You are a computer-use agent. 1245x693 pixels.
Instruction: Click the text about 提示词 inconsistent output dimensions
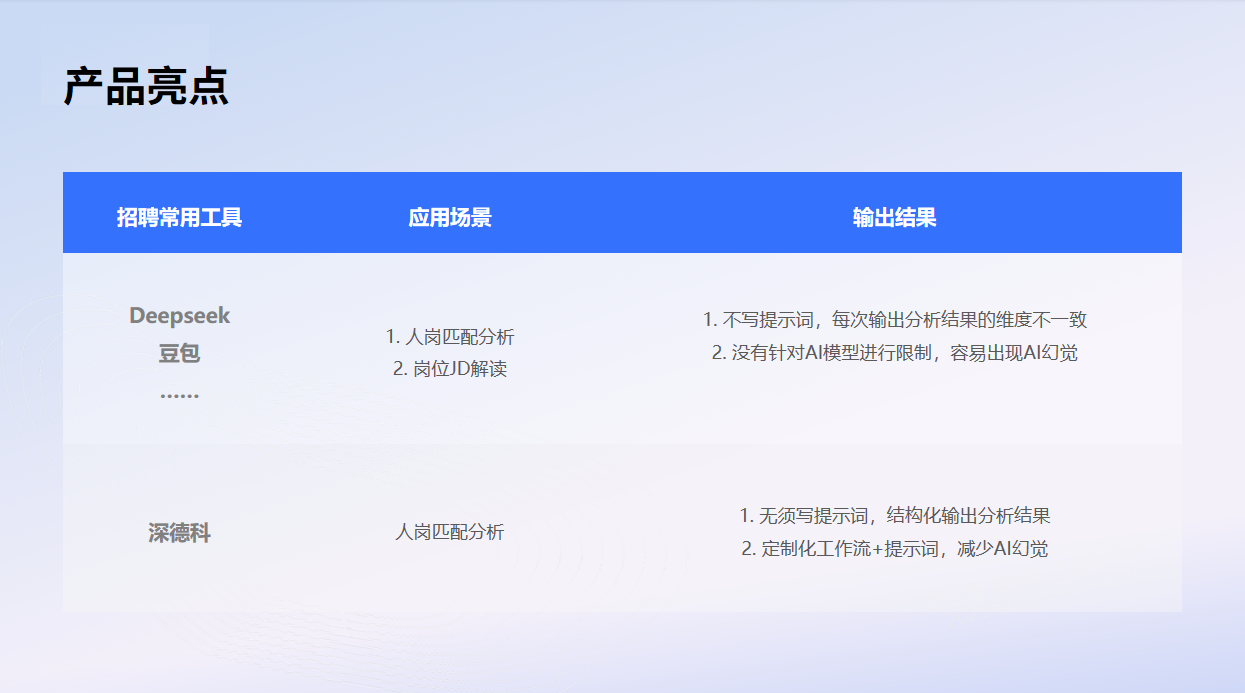(895, 318)
